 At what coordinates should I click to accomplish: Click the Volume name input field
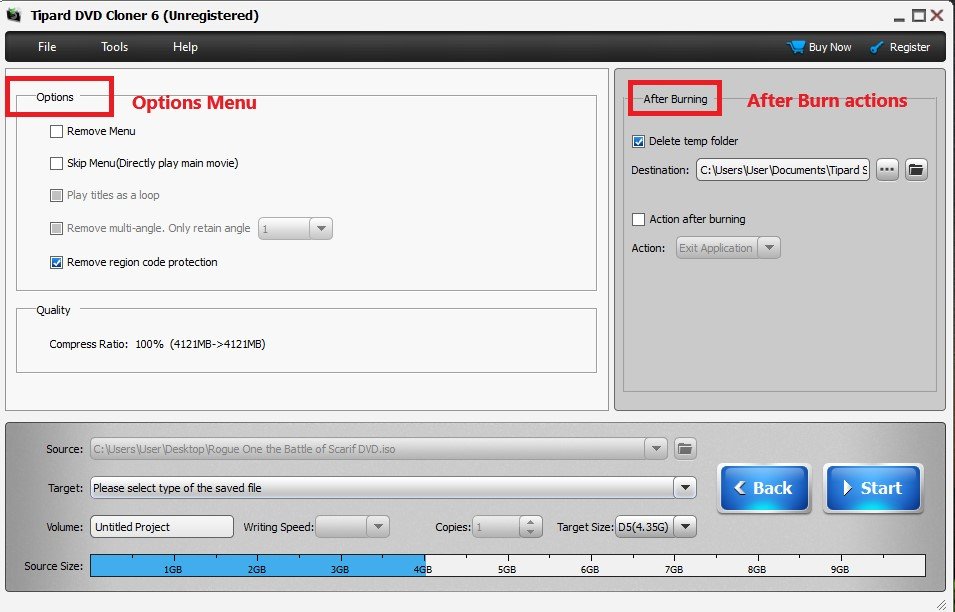[x=161, y=527]
